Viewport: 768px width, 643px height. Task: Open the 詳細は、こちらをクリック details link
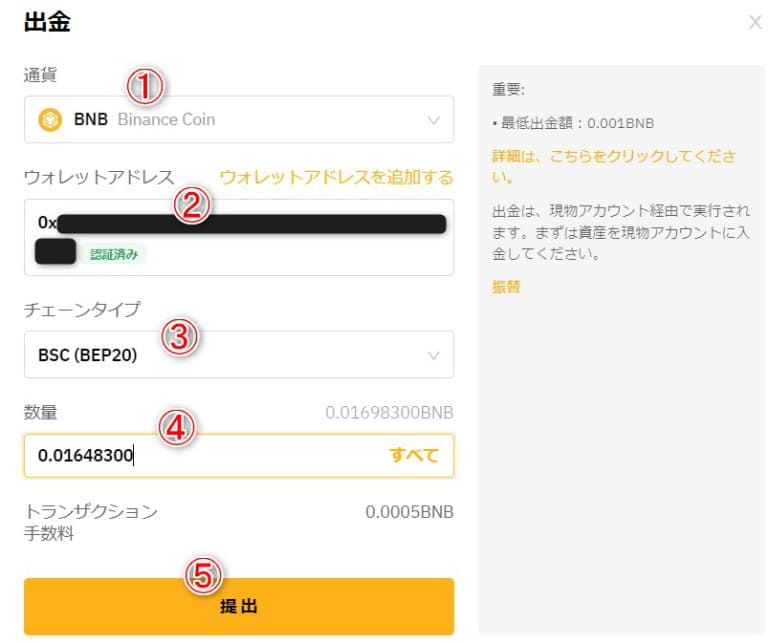(x=614, y=167)
